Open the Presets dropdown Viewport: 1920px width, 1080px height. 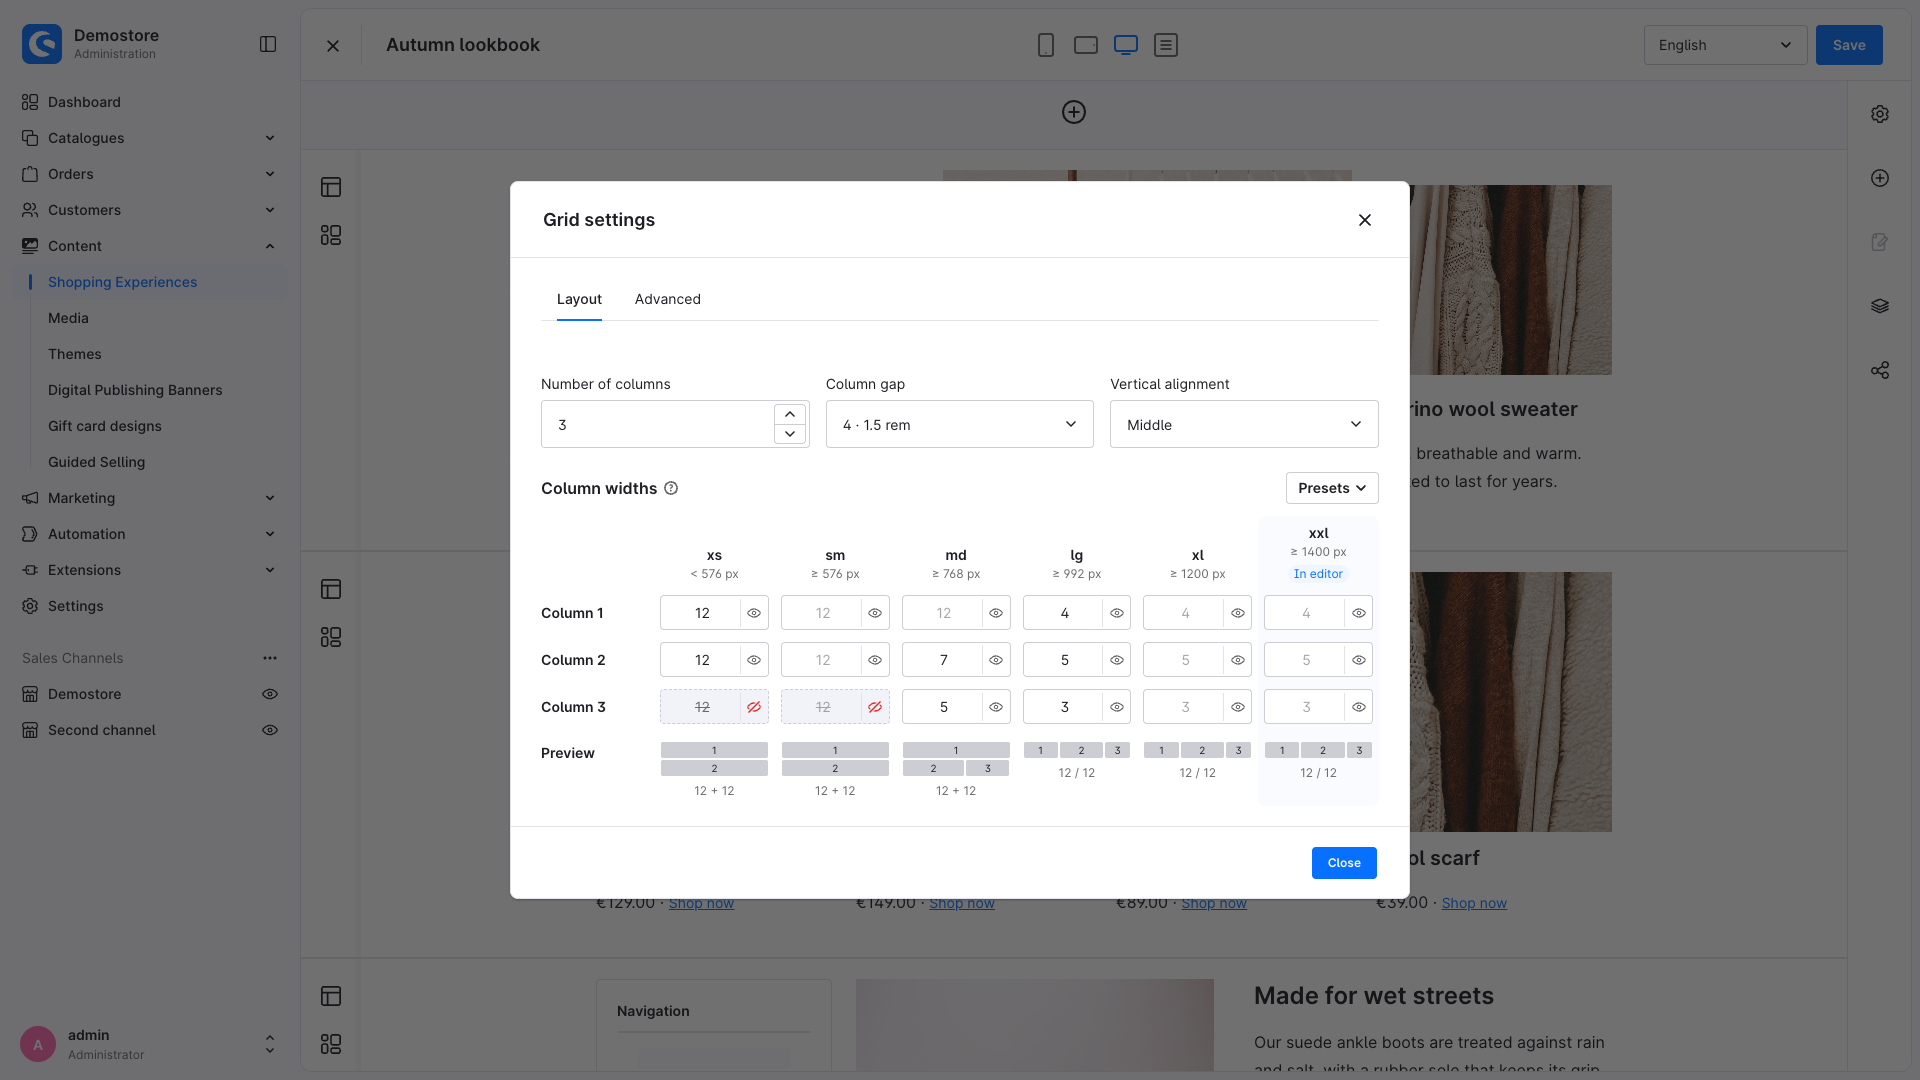click(1332, 488)
